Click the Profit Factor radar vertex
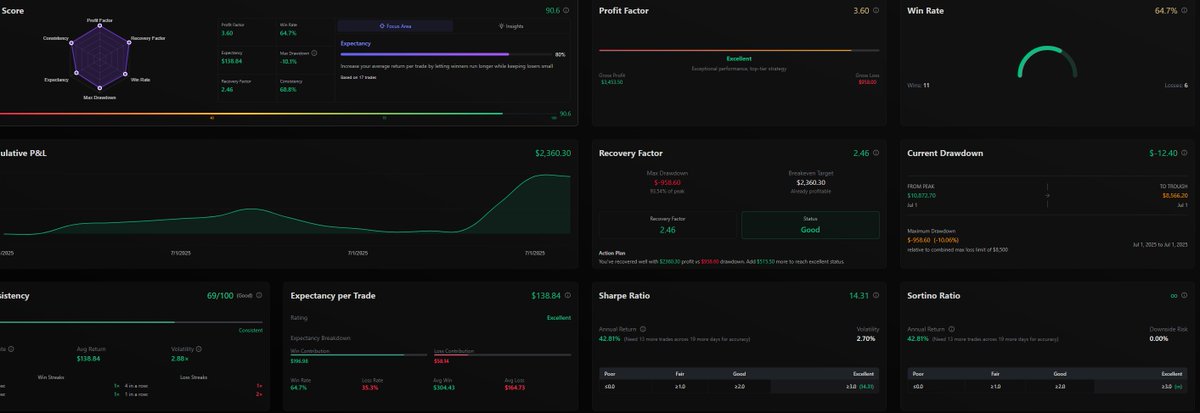Screen dimensions: 1200x413 99,28
